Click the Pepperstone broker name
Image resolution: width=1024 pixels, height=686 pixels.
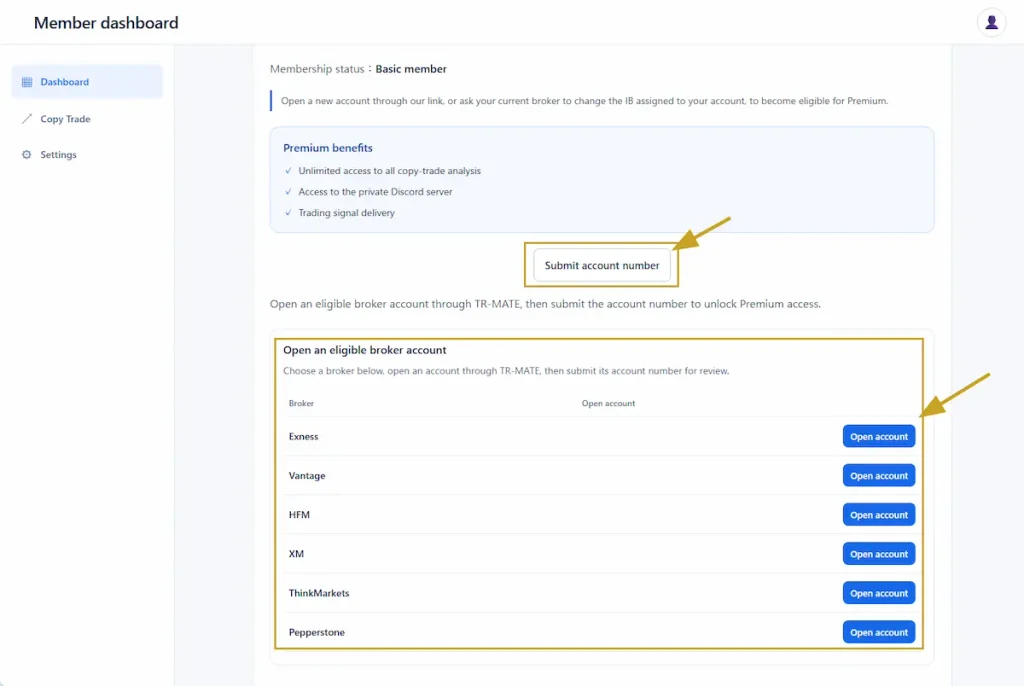coord(317,632)
